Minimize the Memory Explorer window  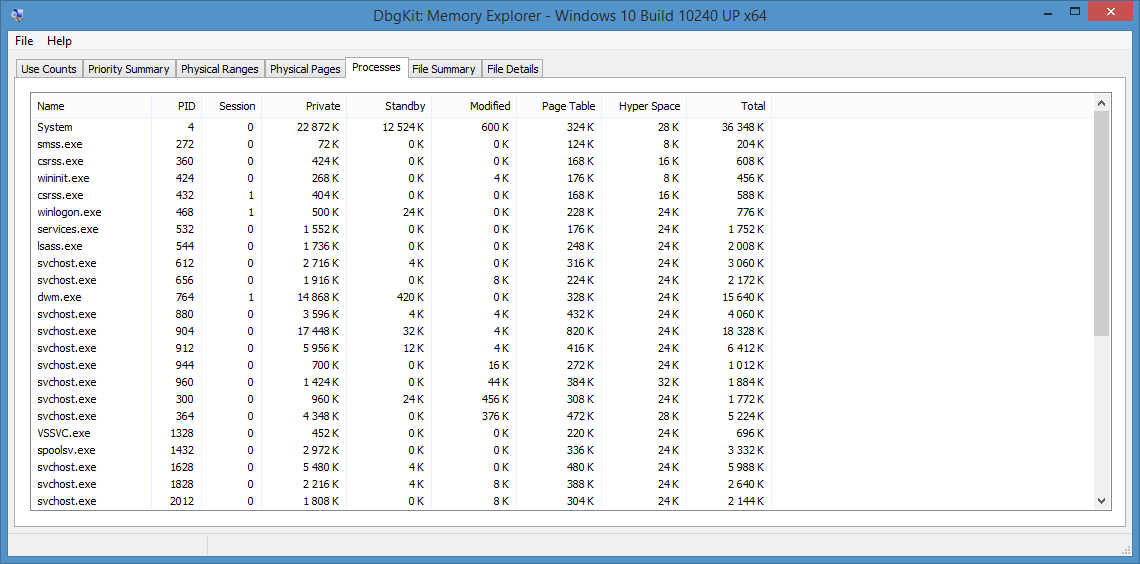click(x=1048, y=12)
